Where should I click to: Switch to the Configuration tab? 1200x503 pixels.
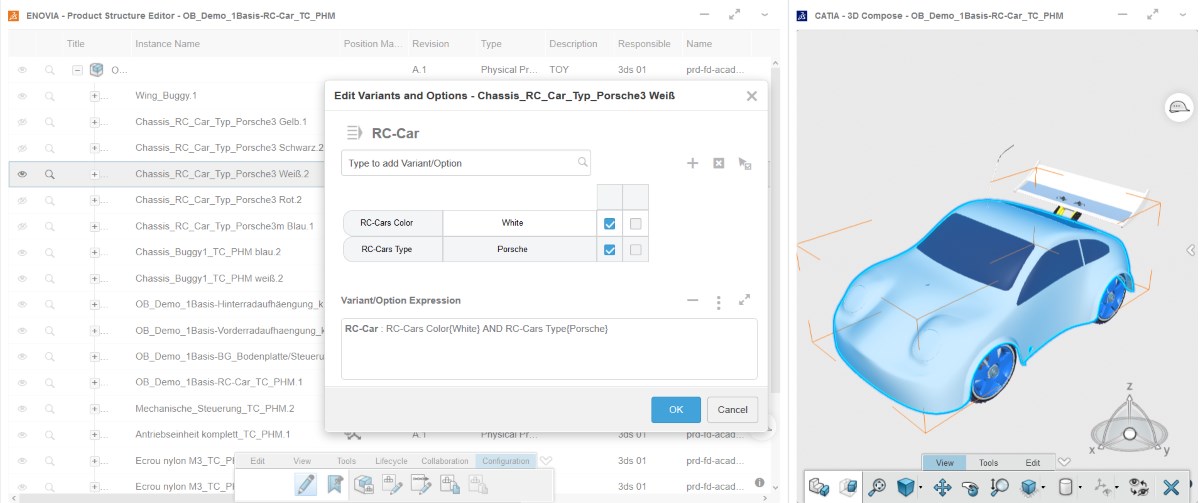[505, 461]
